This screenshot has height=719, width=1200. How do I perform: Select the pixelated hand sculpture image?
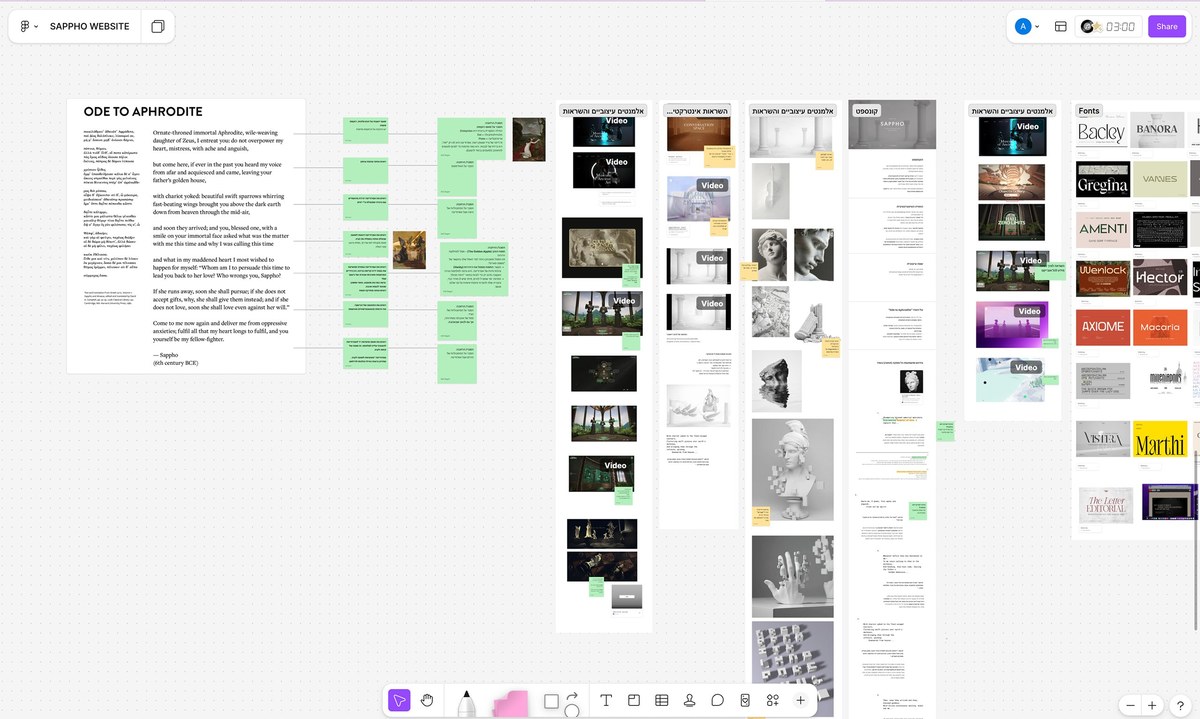793,576
